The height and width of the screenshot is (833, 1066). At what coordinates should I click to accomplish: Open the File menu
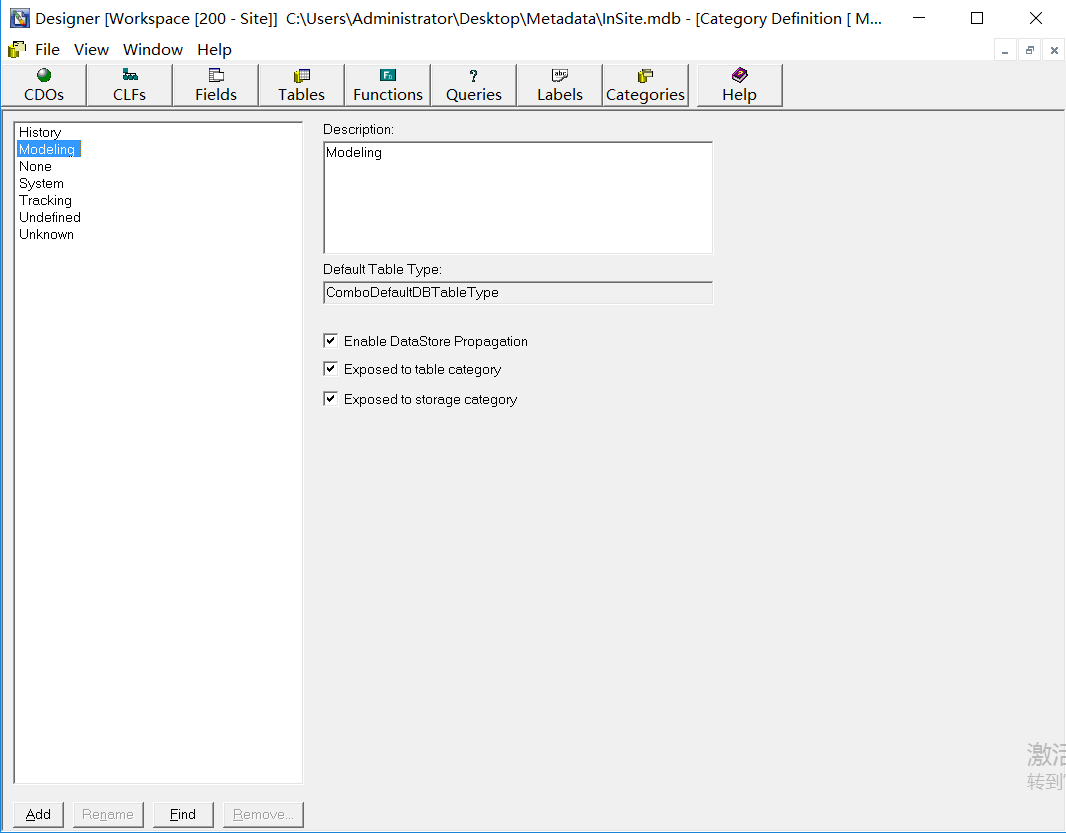[x=47, y=49]
